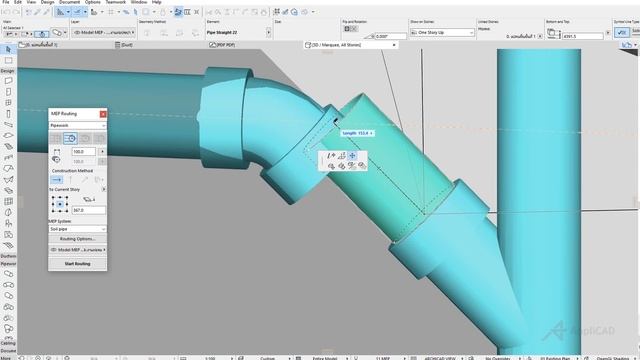Select the Object (person) tool in toolbox

click(8, 223)
